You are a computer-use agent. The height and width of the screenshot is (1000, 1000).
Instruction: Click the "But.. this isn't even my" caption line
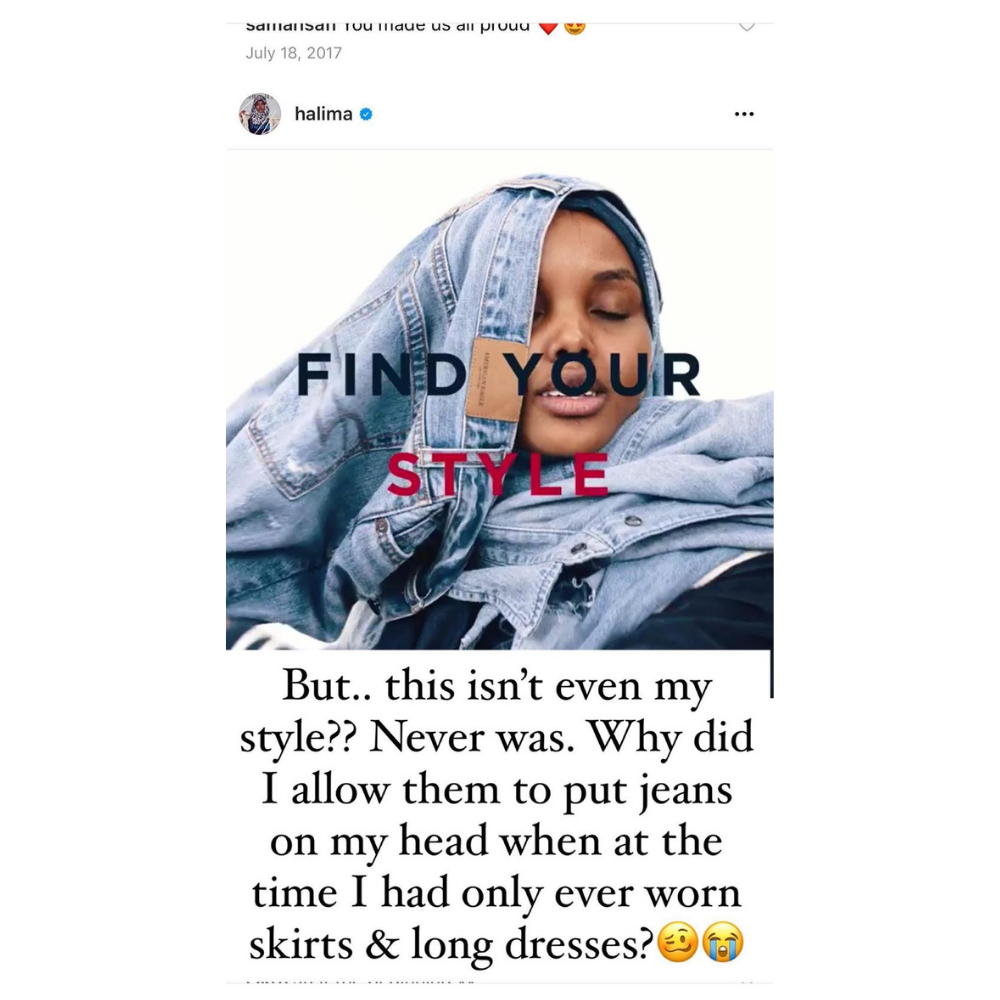(497, 687)
